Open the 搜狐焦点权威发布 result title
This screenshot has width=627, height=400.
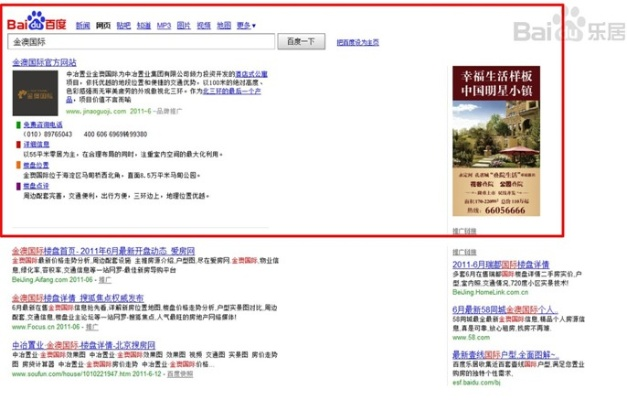pyautogui.click(x=78, y=298)
